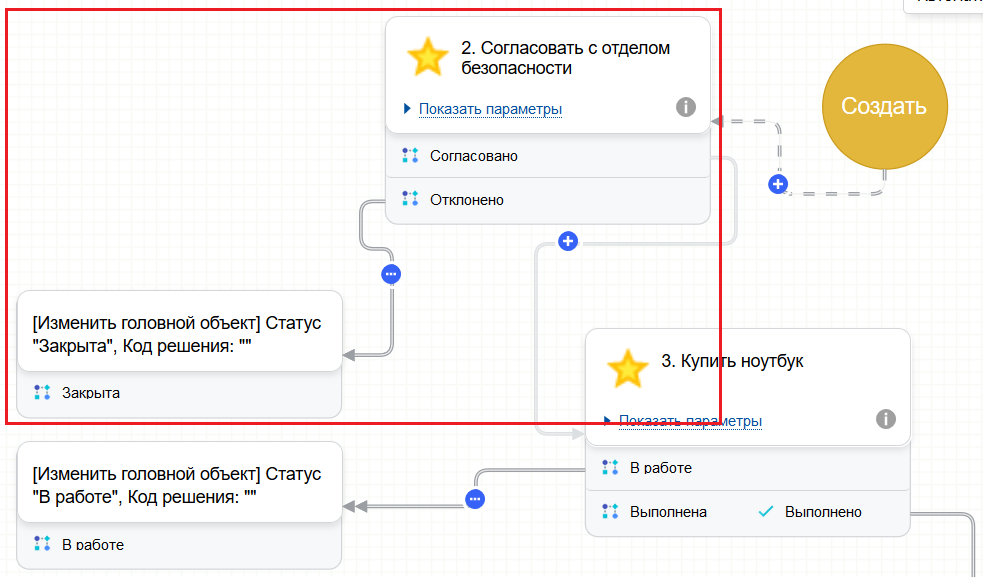
Task: Click plus button on connector below "Отклонено"
Action: (568, 241)
